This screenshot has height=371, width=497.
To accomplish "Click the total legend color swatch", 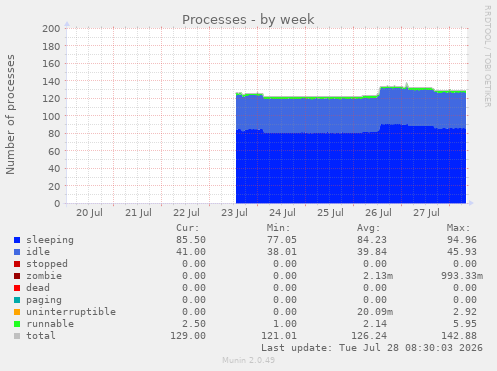I will pyautogui.click(x=17, y=336).
